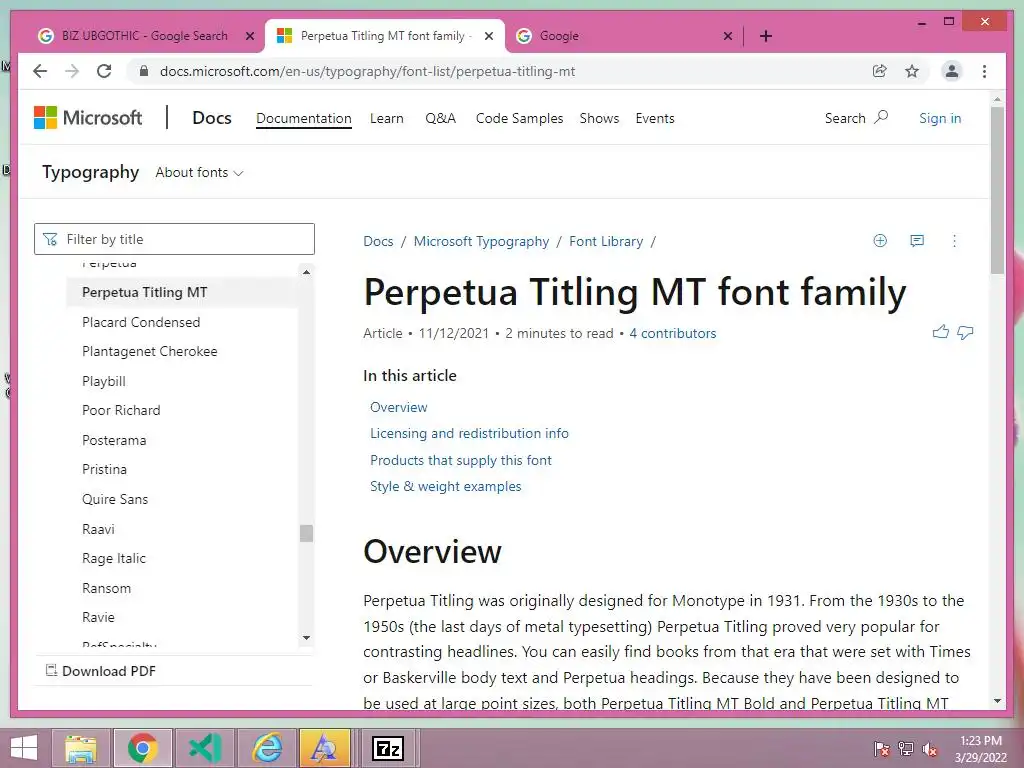Open the Learn menu item
This screenshot has width=1024, height=768.
click(387, 118)
